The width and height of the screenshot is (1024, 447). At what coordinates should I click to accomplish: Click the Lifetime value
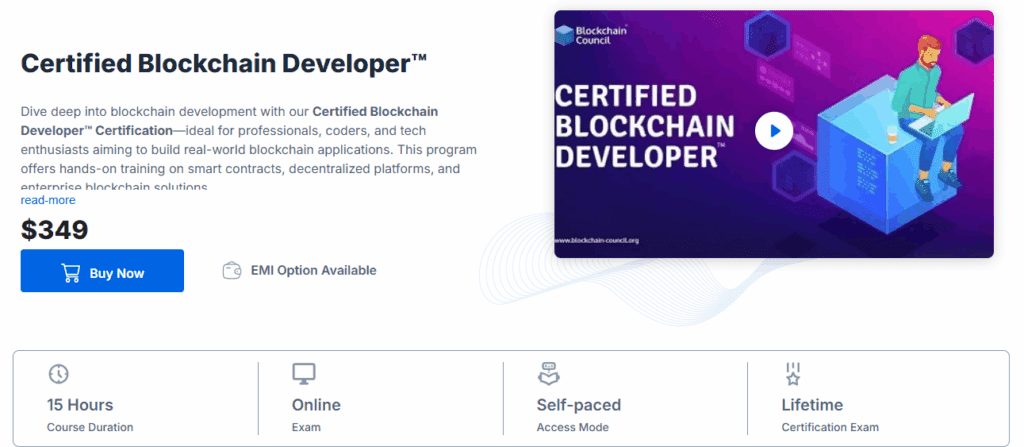pyautogui.click(x=812, y=405)
